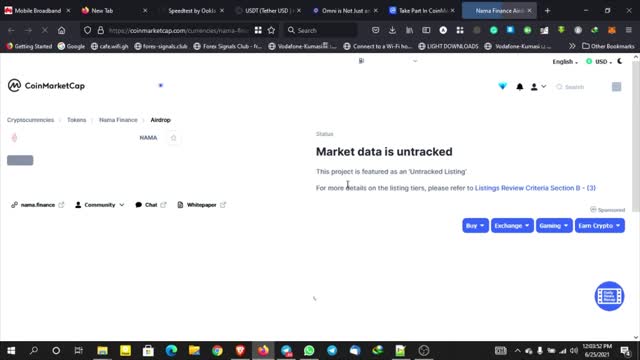Open Save to Pocket icon
This screenshot has height=360, width=640.
click(375, 30)
